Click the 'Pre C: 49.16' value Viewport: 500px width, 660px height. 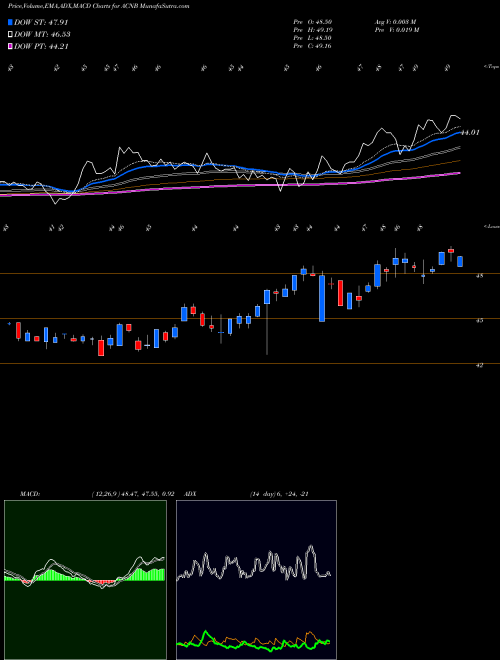[312, 46]
